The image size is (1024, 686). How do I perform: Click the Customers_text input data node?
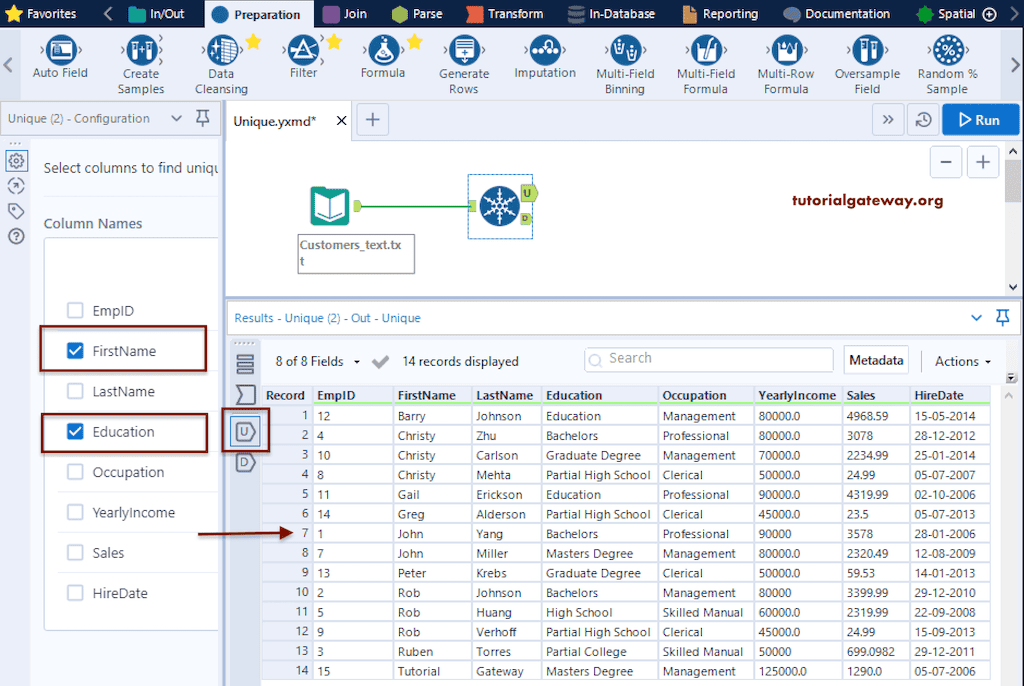330,206
